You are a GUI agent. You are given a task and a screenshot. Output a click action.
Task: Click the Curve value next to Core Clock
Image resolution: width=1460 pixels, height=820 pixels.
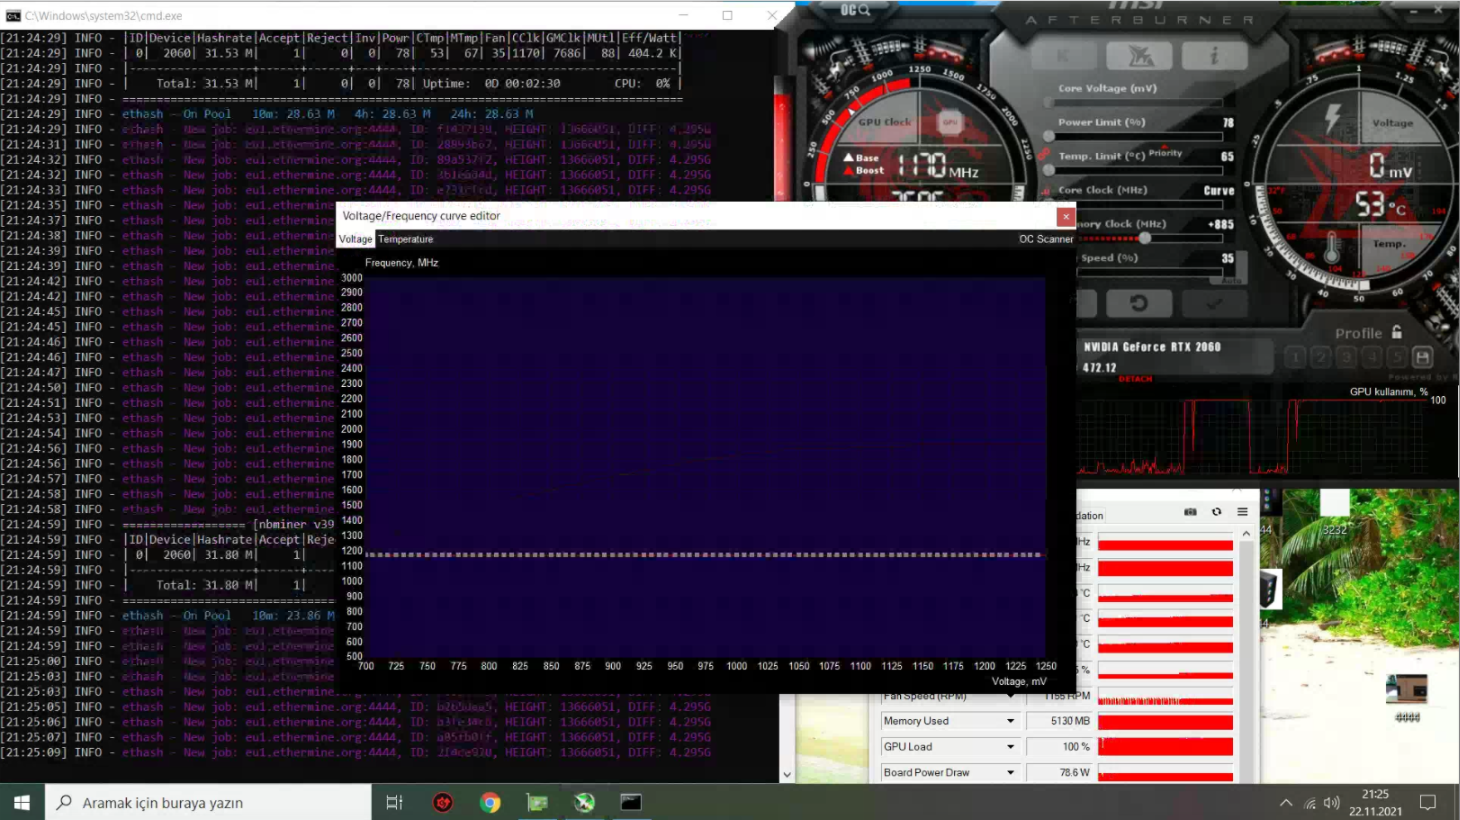coord(1219,190)
